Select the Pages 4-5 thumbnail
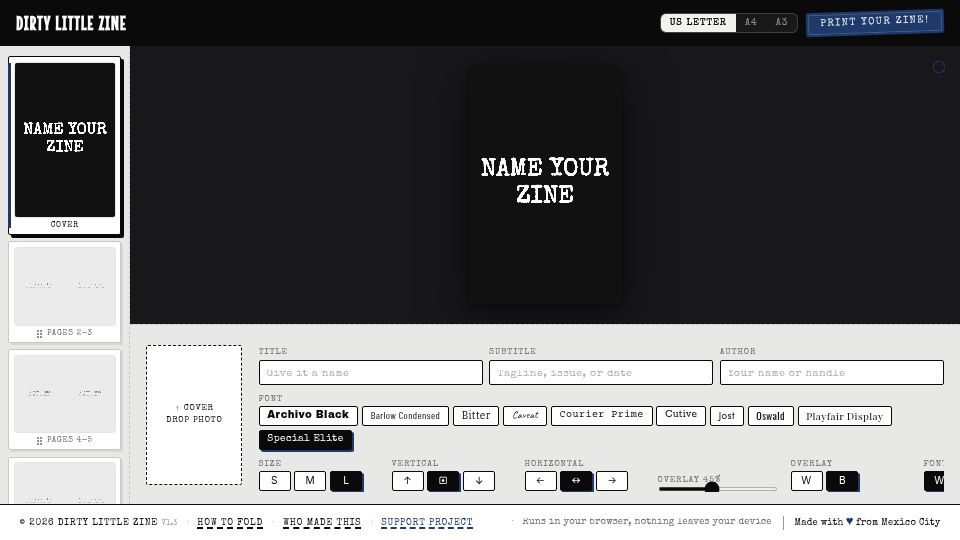Screen dimensions: 960x540 [64, 399]
